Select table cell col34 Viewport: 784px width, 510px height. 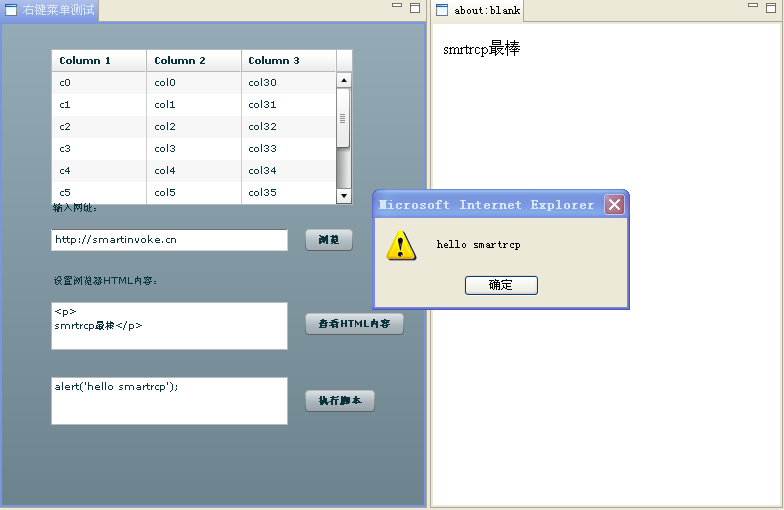(x=288, y=170)
